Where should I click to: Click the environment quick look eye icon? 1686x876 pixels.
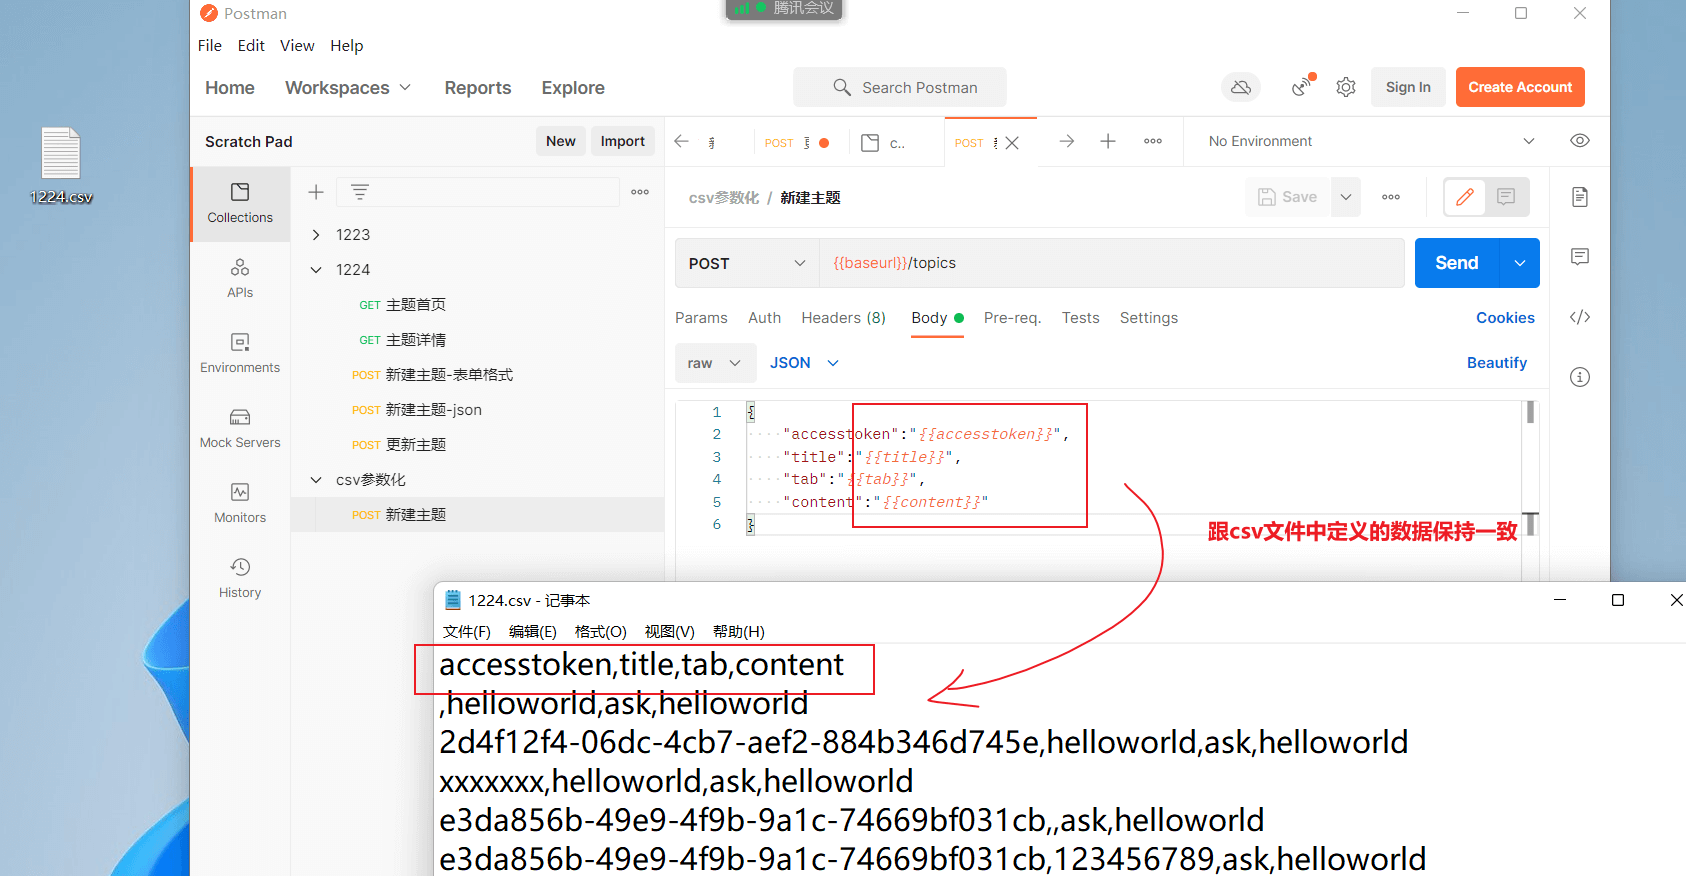(1580, 141)
